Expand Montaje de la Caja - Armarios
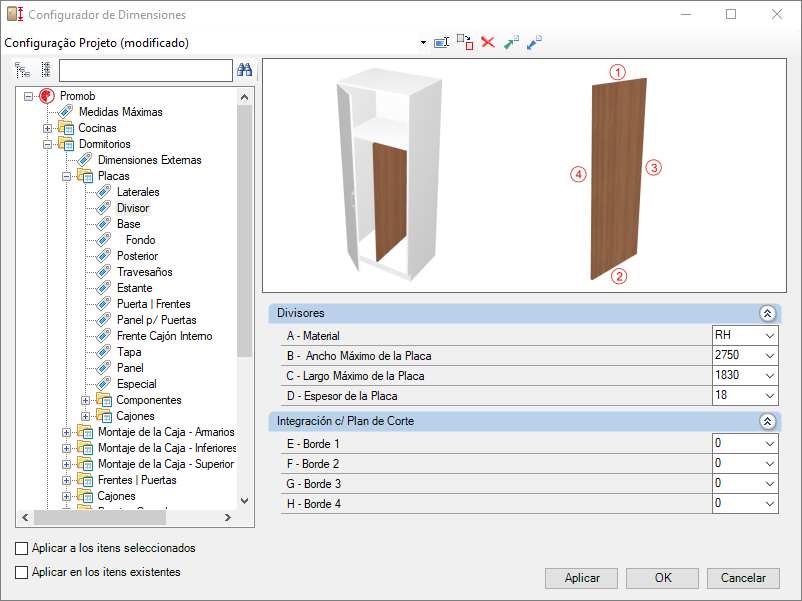The height and width of the screenshot is (601, 802). [x=66, y=433]
